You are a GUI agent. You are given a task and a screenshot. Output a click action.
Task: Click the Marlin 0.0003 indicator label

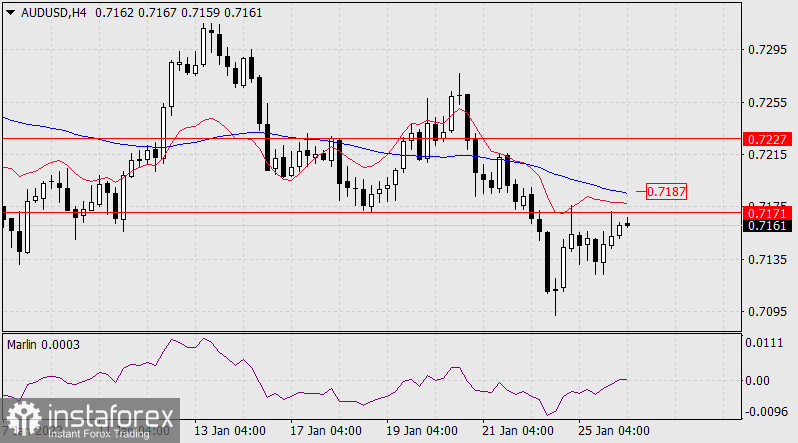coord(44,344)
